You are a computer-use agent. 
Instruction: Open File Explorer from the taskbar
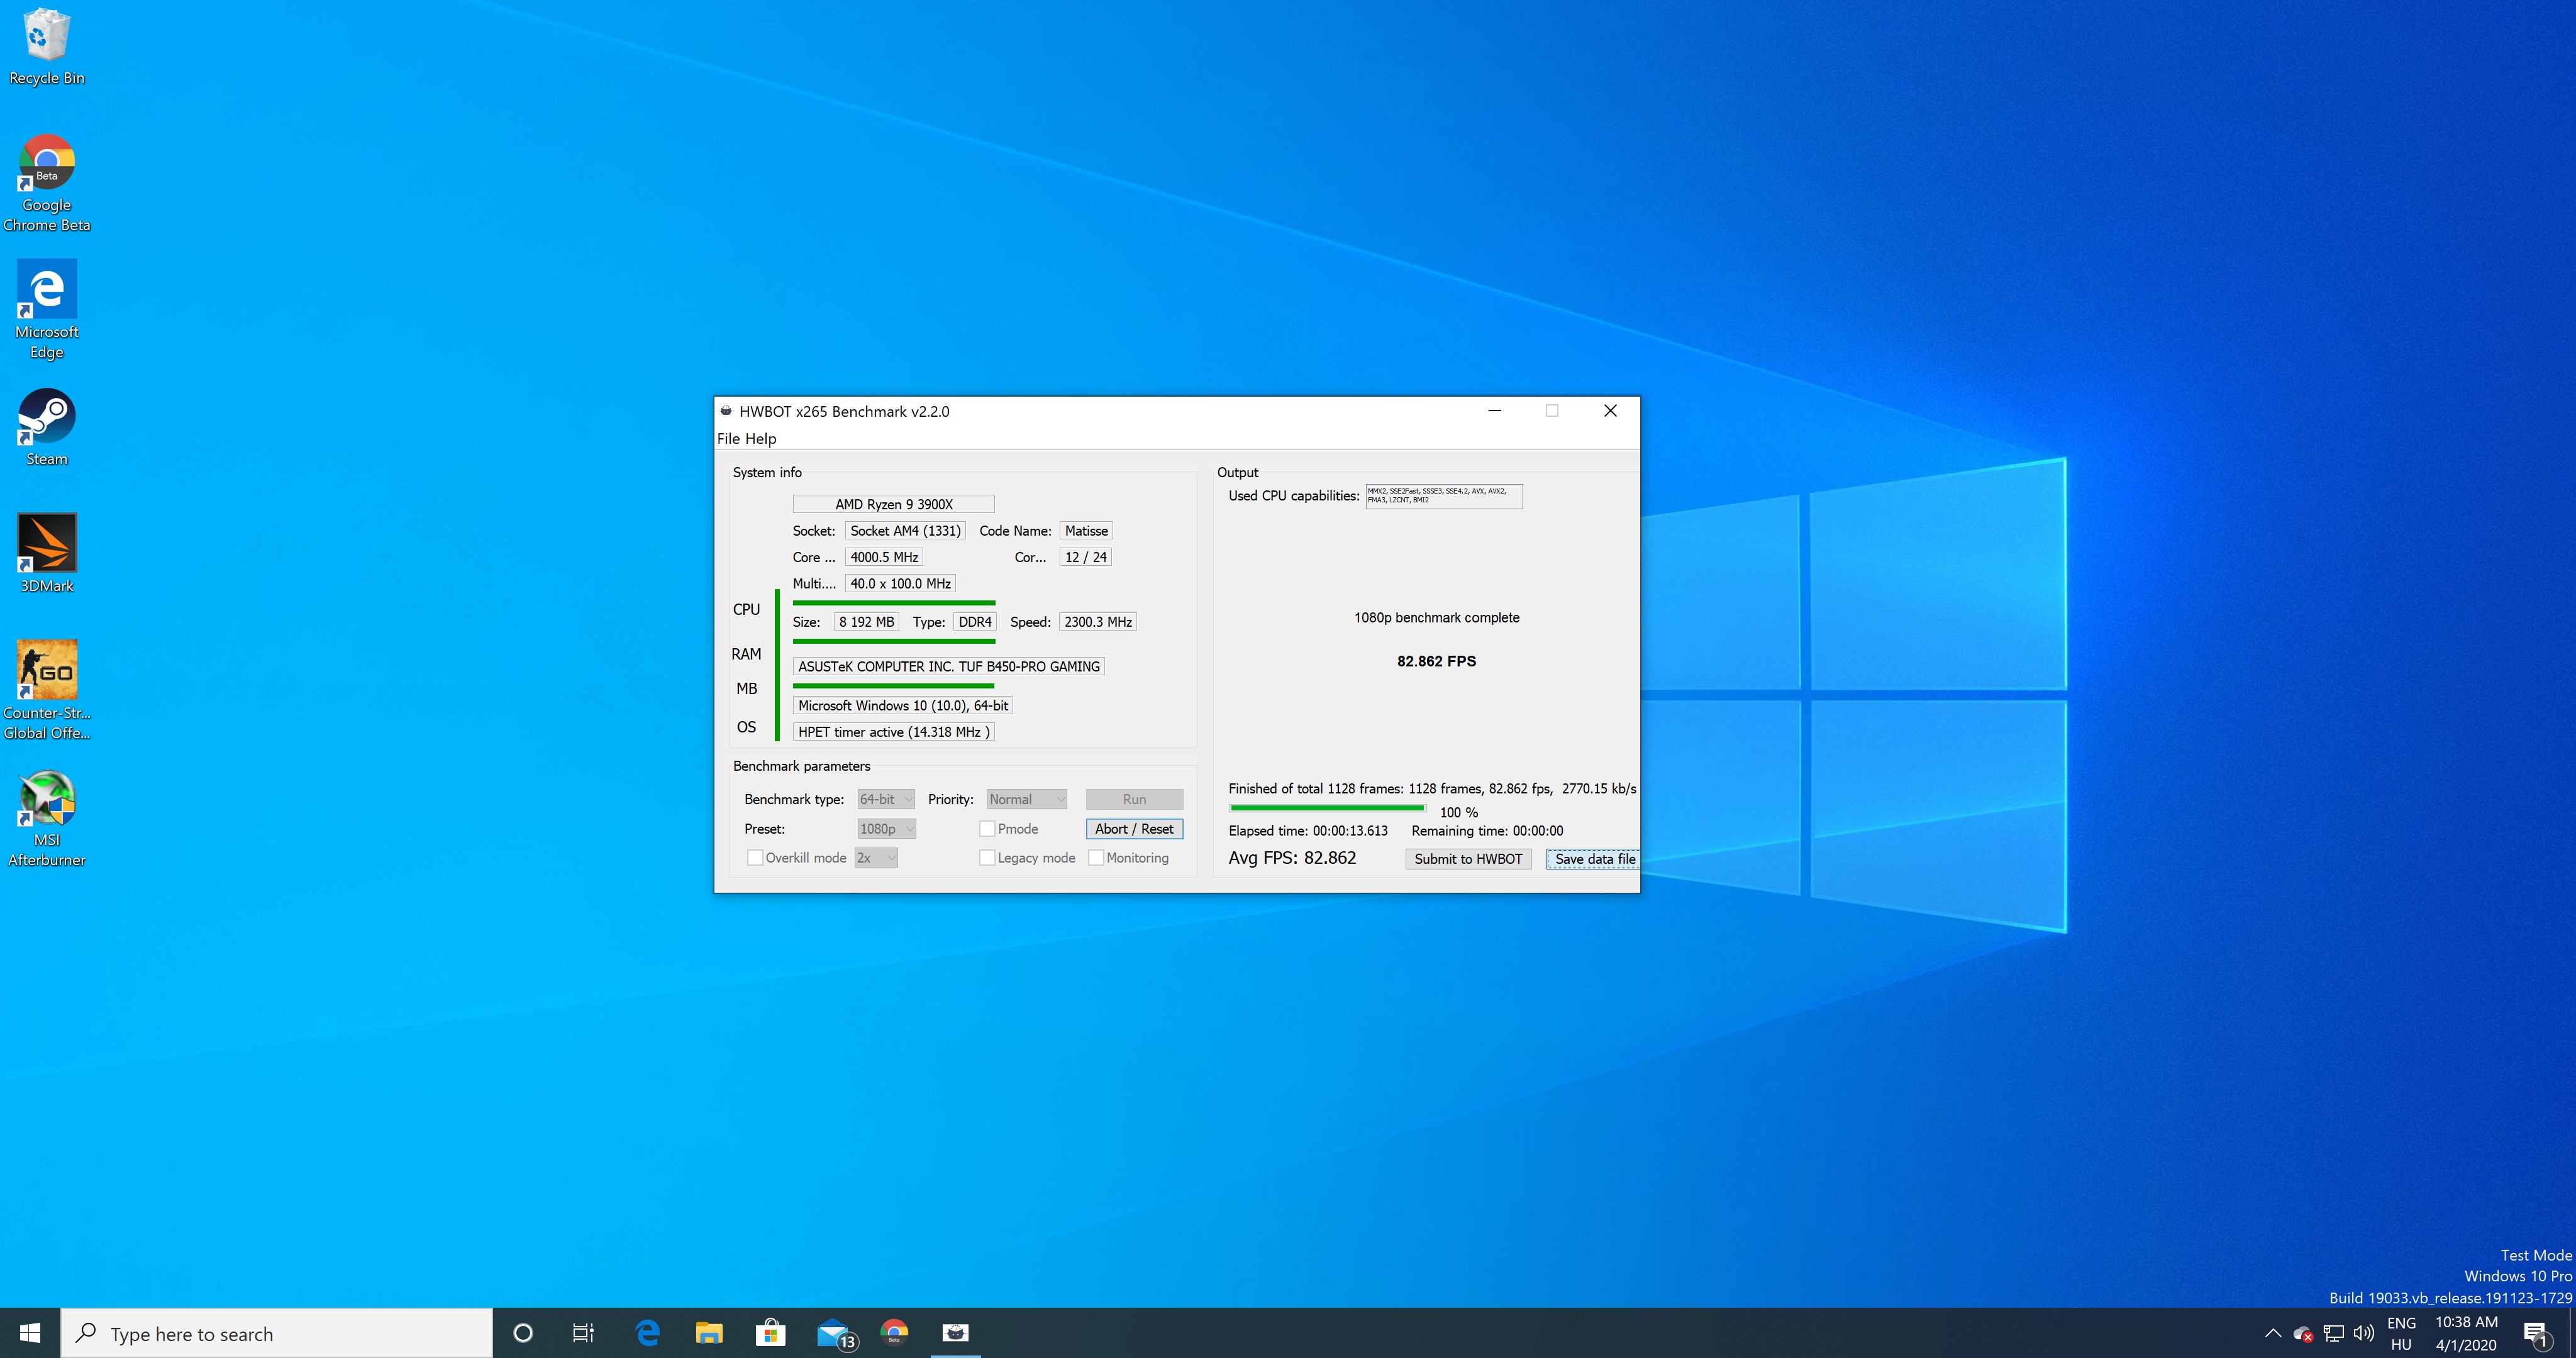click(709, 1333)
